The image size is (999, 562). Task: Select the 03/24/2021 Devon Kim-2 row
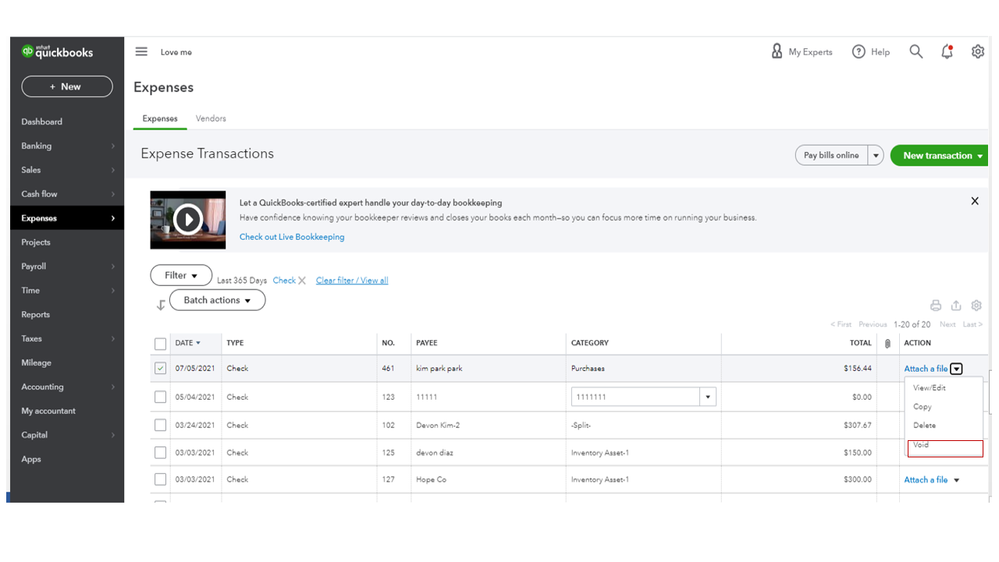coord(160,425)
